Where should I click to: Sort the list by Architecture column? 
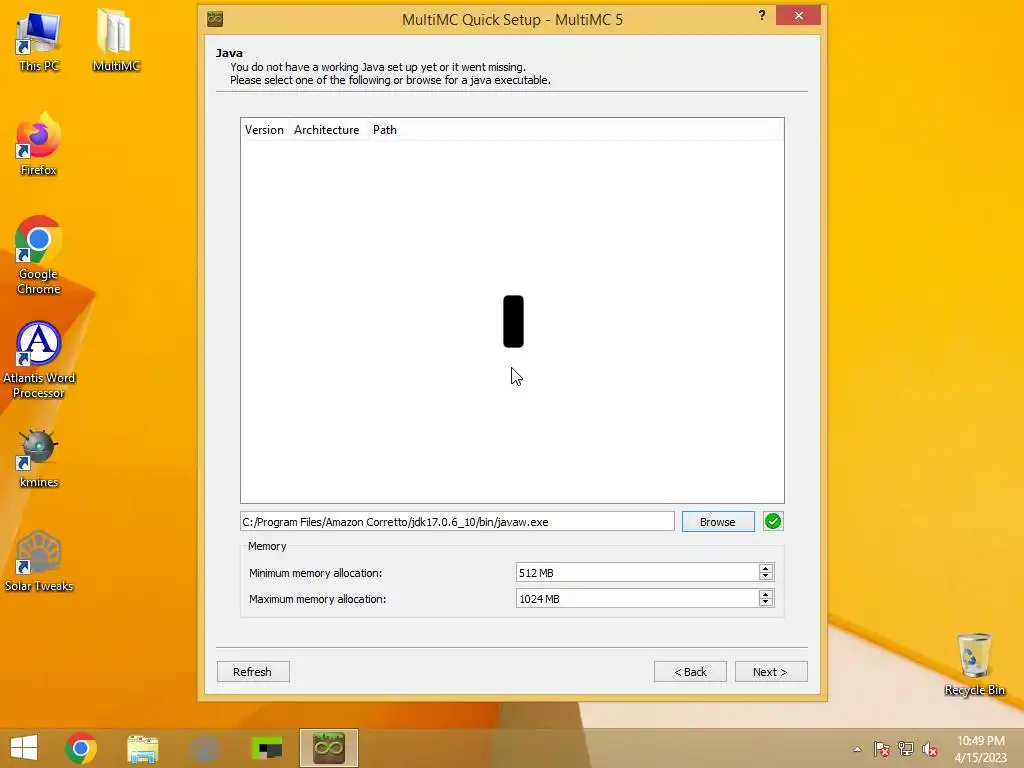327,130
